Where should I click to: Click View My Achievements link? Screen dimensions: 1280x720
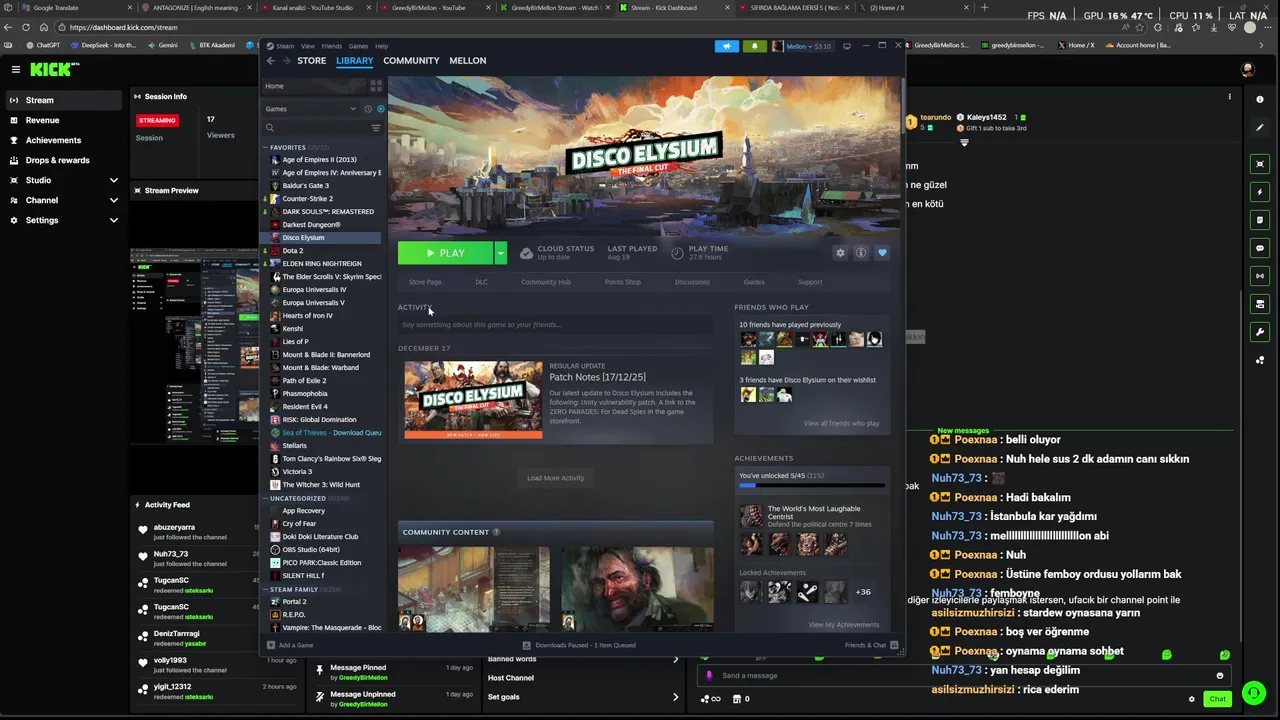click(843, 625)
